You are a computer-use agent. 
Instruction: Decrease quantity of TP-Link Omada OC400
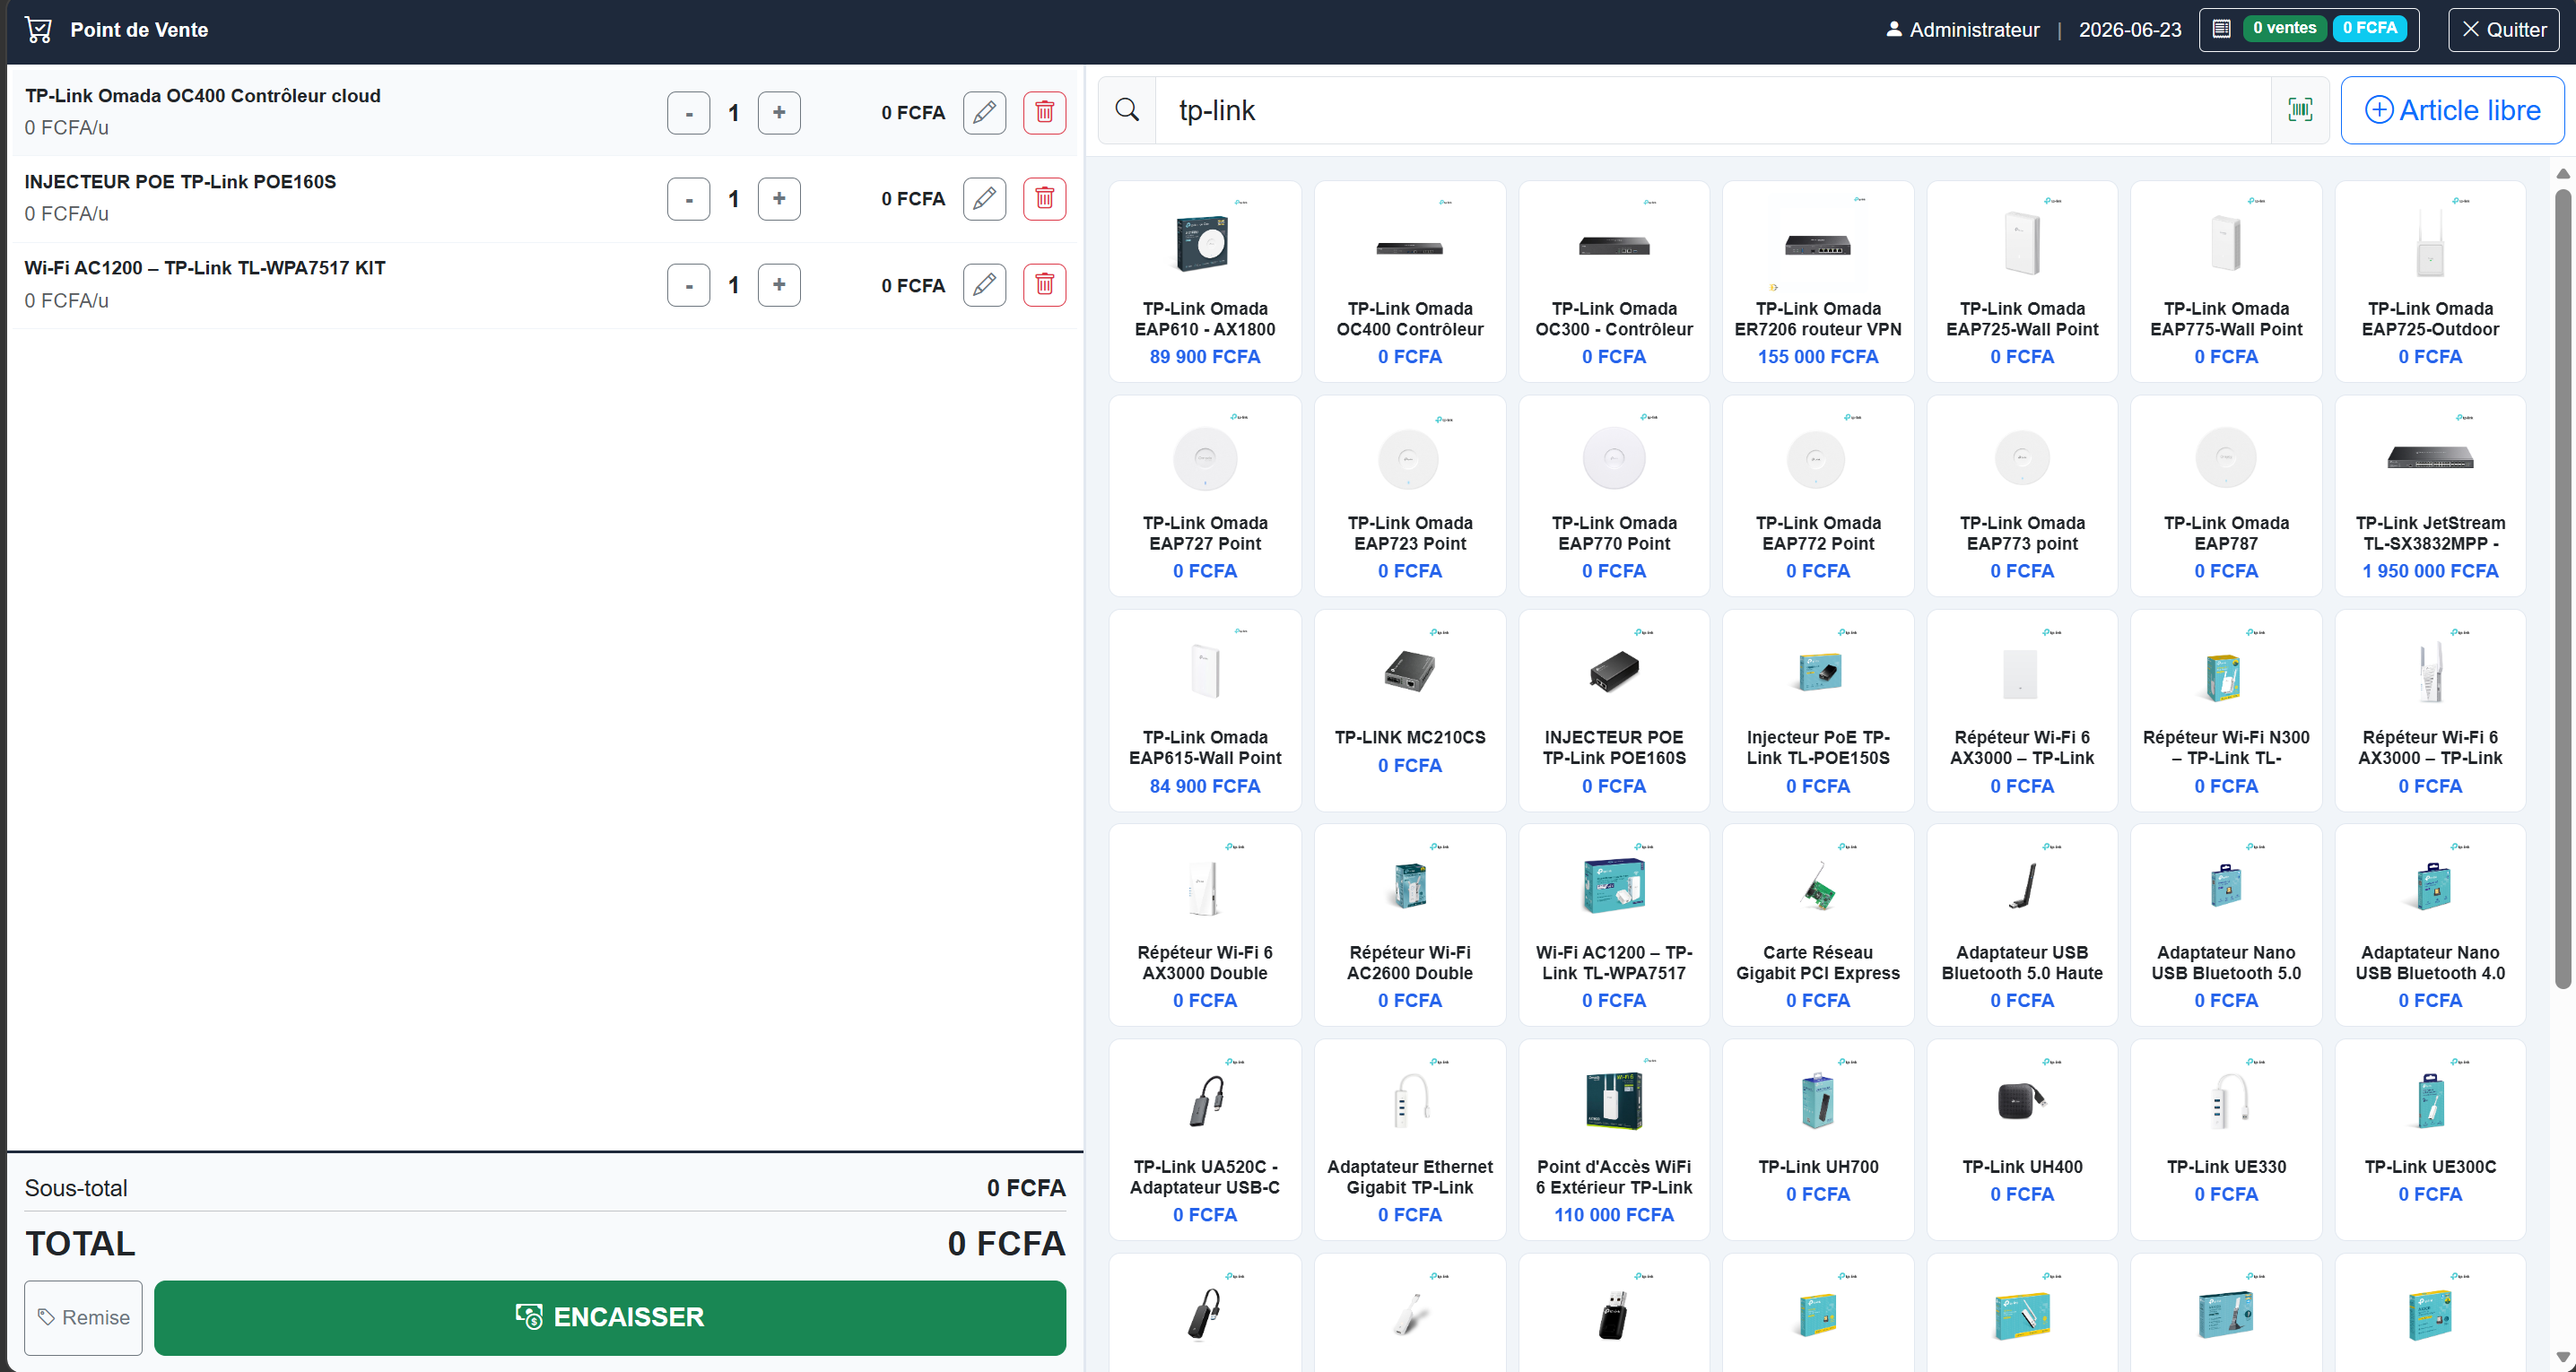tap(688, 112)
